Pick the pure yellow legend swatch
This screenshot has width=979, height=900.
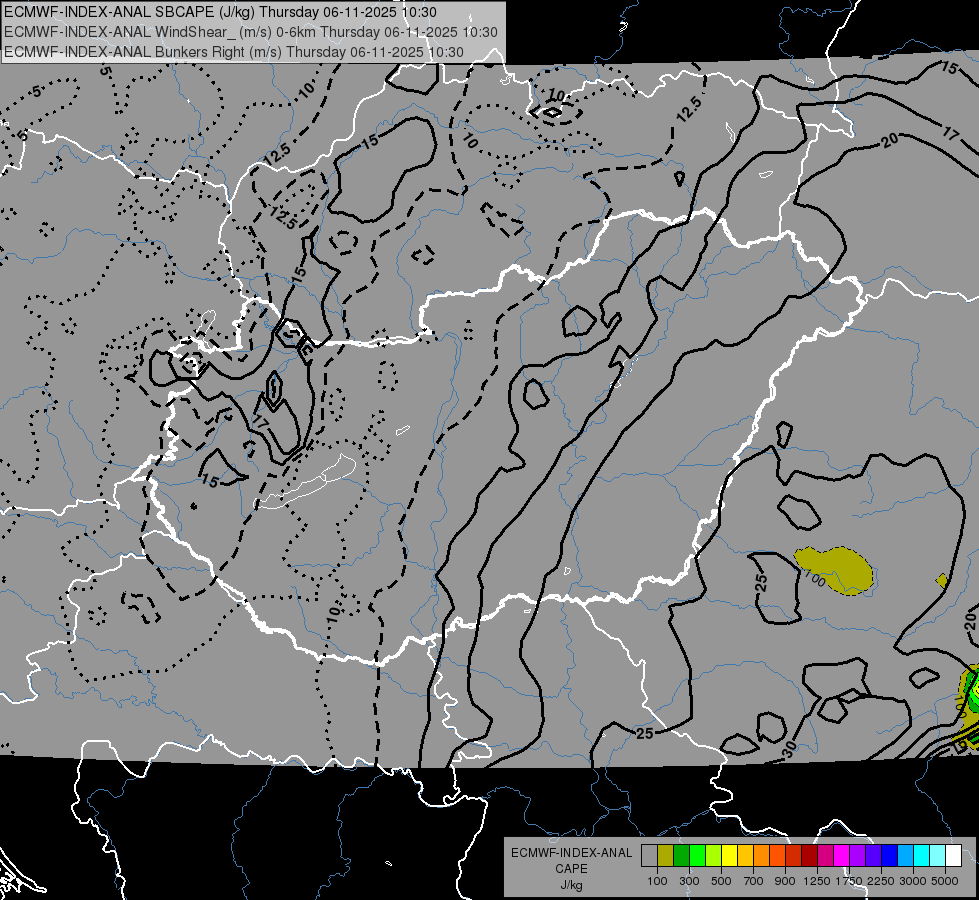[x=729, y=855]
